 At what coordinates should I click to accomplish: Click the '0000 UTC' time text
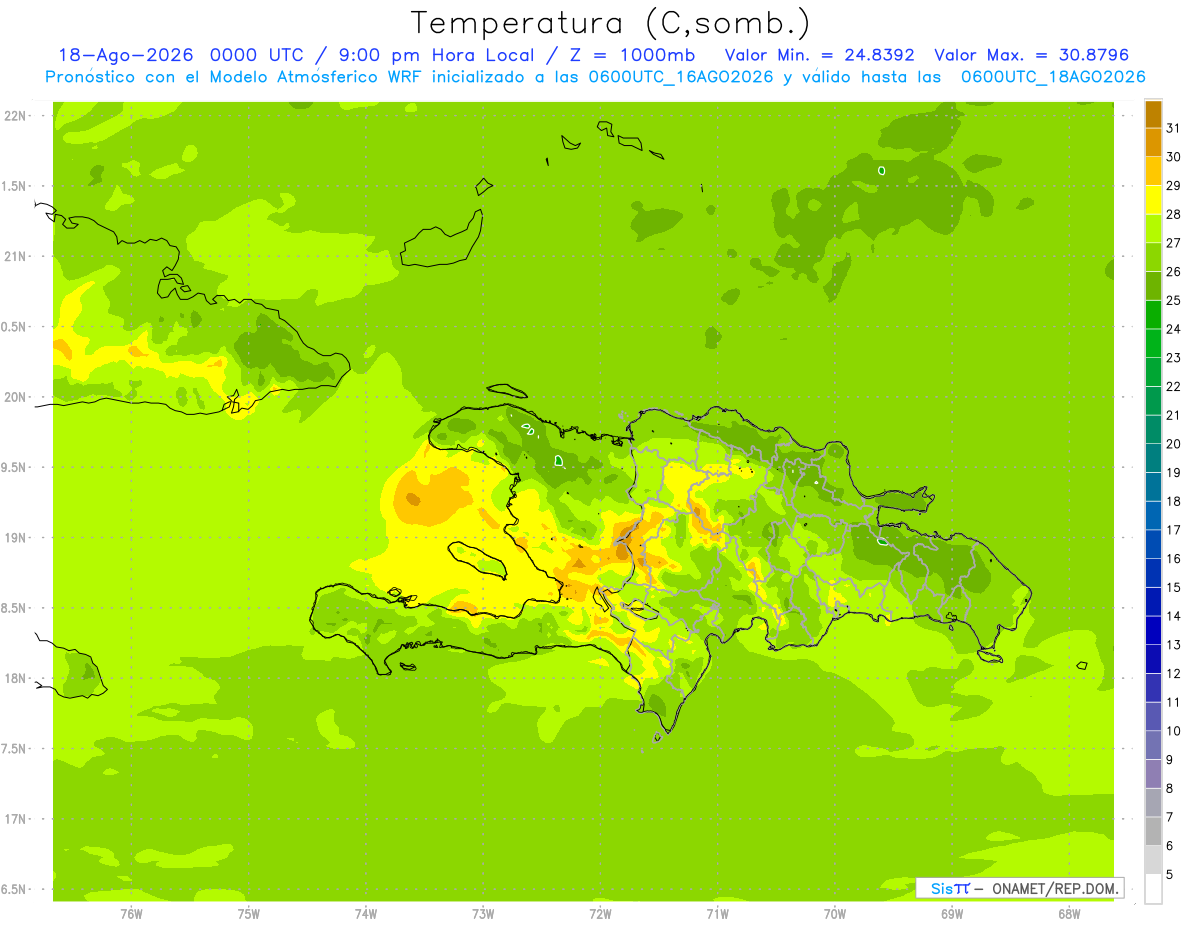coord(257,55)
